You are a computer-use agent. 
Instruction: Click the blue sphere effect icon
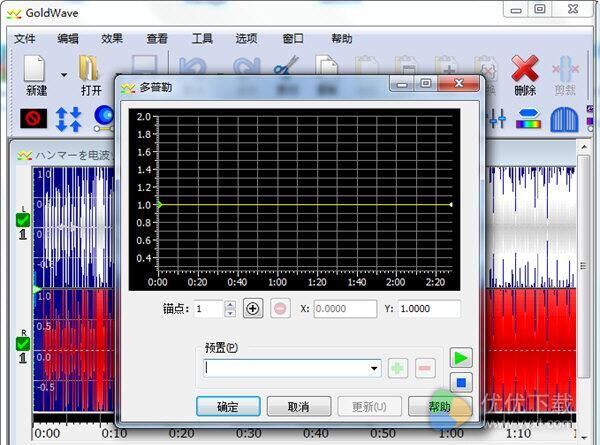[x=104, y=118]
